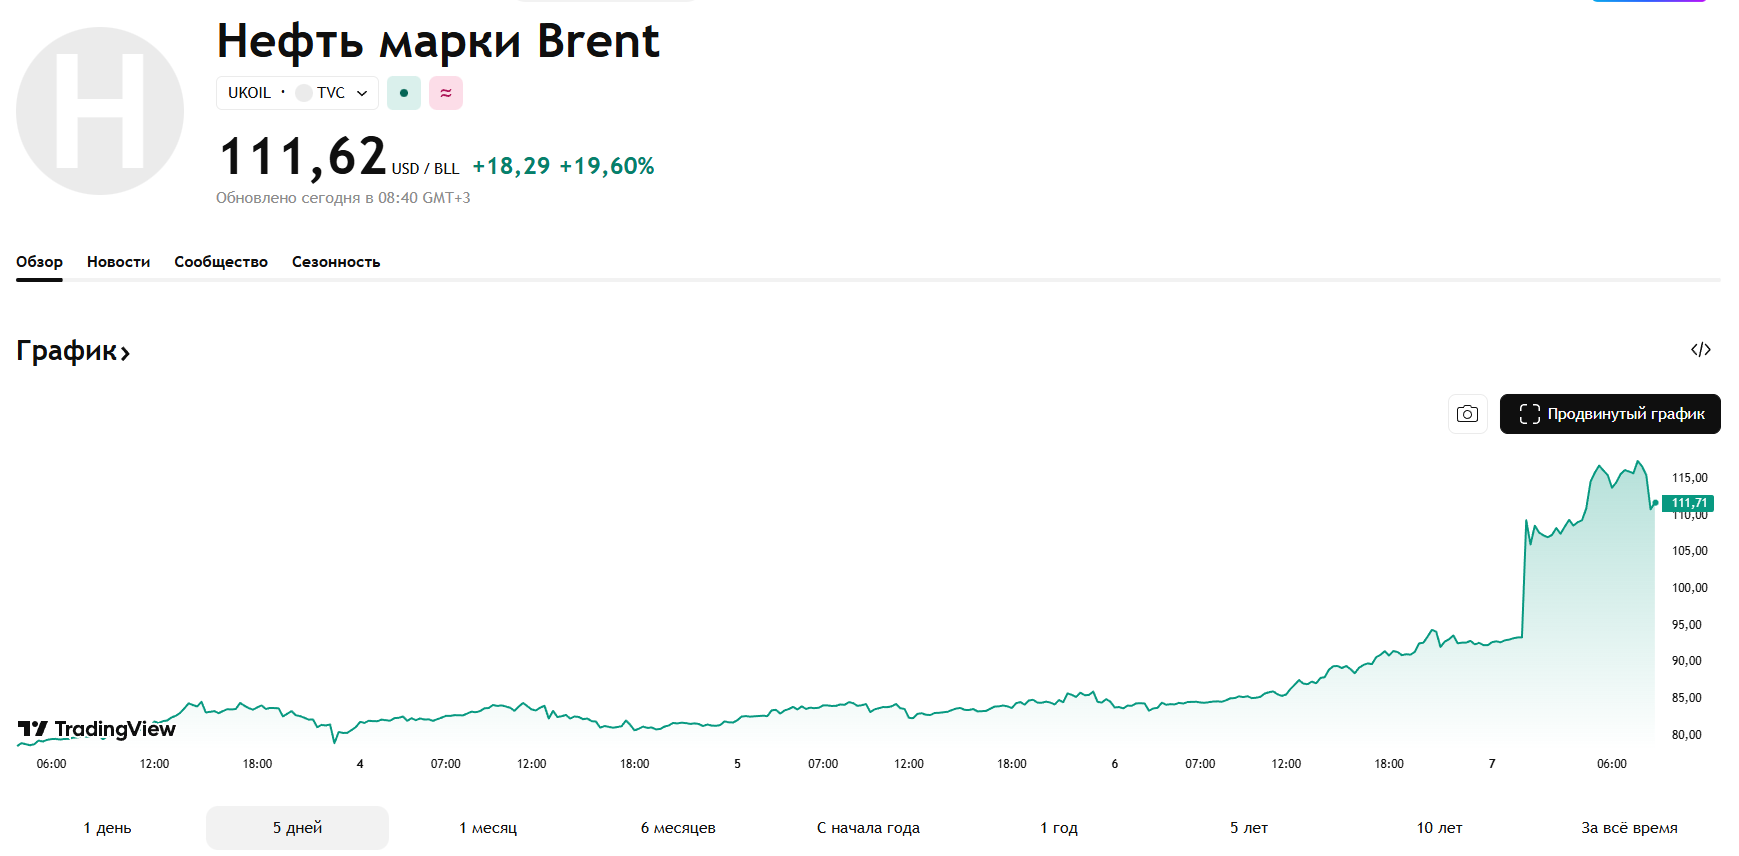Select the 1 месяц time range

[x=488, y=828]
